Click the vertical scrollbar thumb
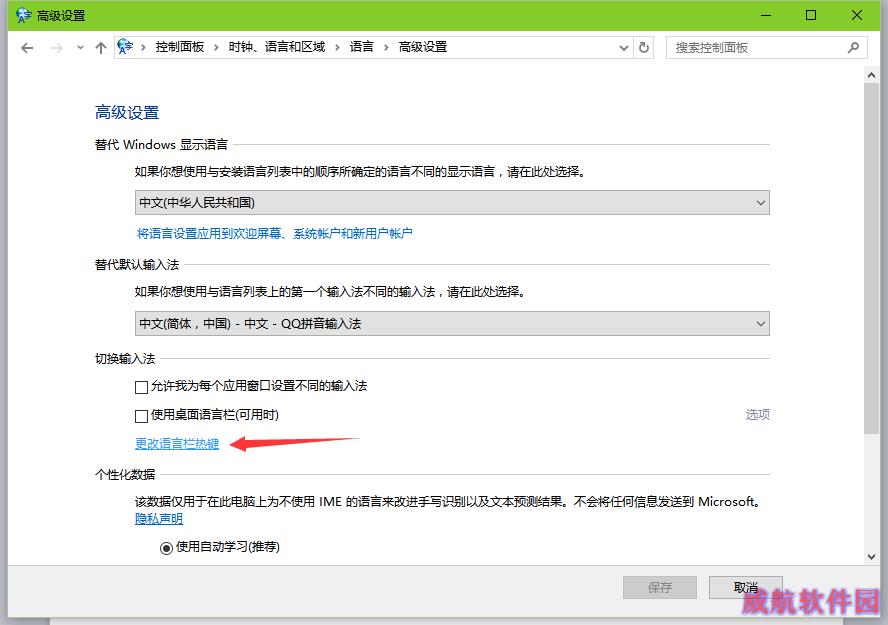Viewport: 888px width, 625px height. click(x=872, y=258)
